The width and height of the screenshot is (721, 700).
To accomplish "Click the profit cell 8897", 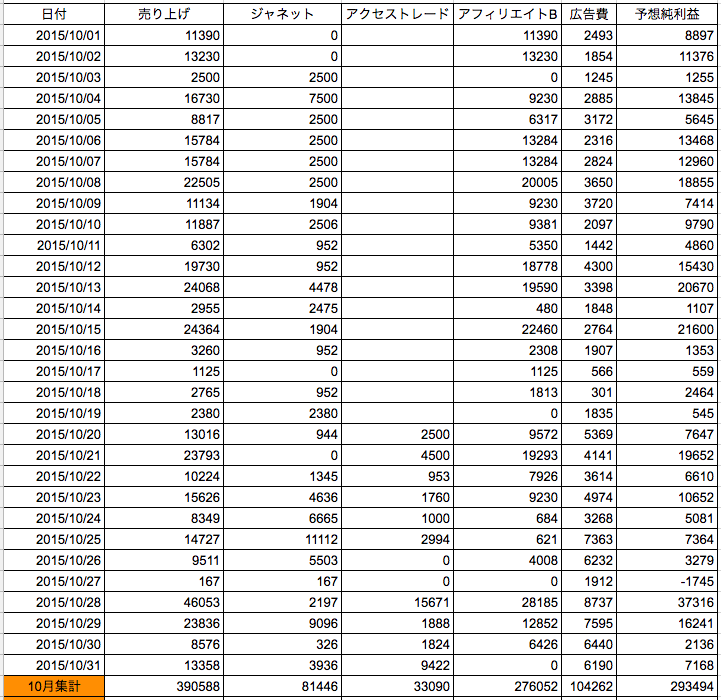I will click(x=667, y=35).
